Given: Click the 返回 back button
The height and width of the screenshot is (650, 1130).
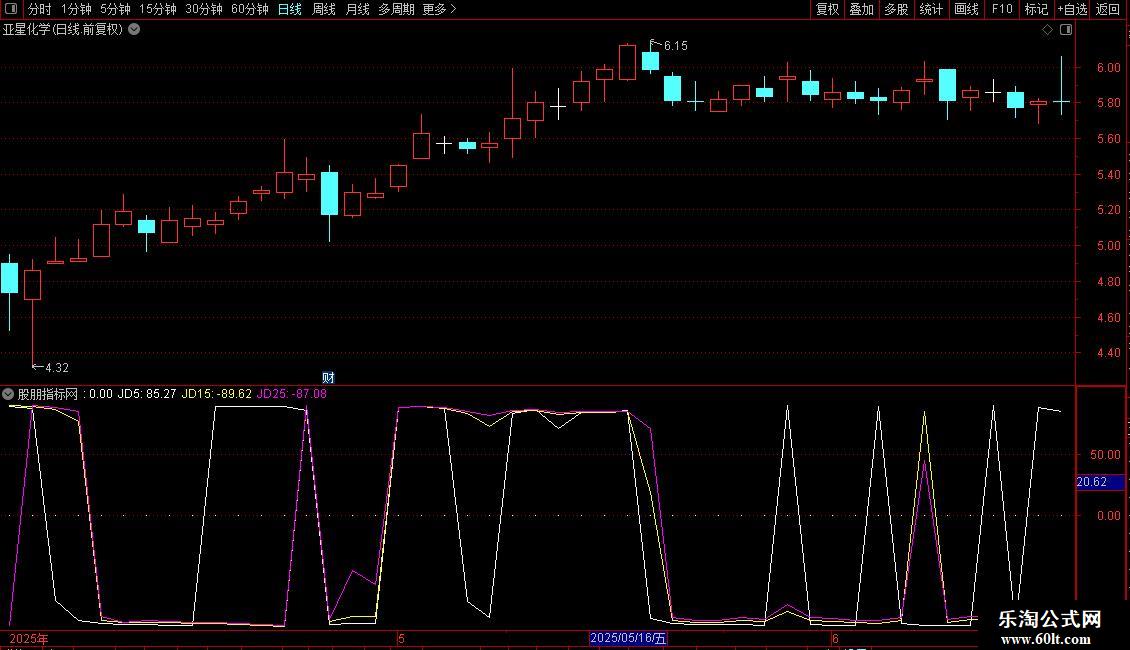Looking at the screenshot, I should [x=1108, y=9].
